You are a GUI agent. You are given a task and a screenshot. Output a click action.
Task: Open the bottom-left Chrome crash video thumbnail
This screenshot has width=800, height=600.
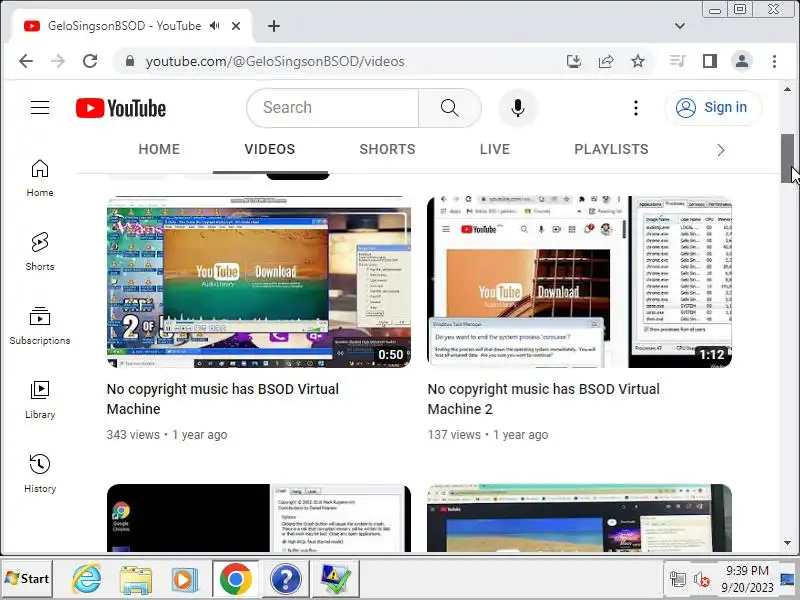click(259, 518)
